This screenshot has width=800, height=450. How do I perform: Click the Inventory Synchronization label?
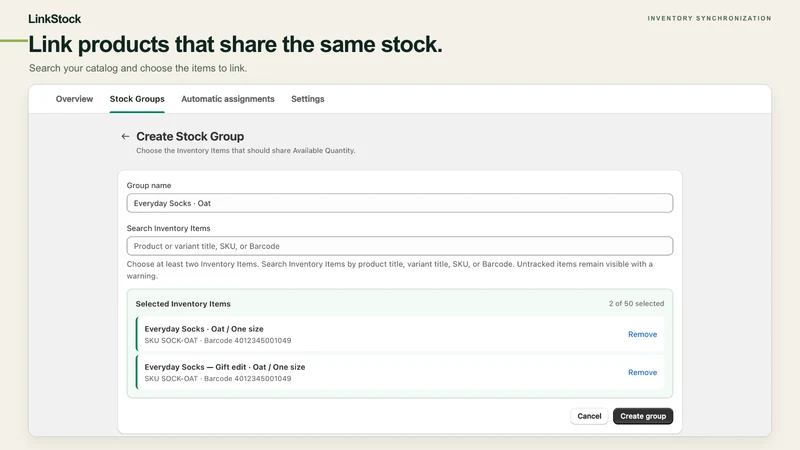pos(709,18)
